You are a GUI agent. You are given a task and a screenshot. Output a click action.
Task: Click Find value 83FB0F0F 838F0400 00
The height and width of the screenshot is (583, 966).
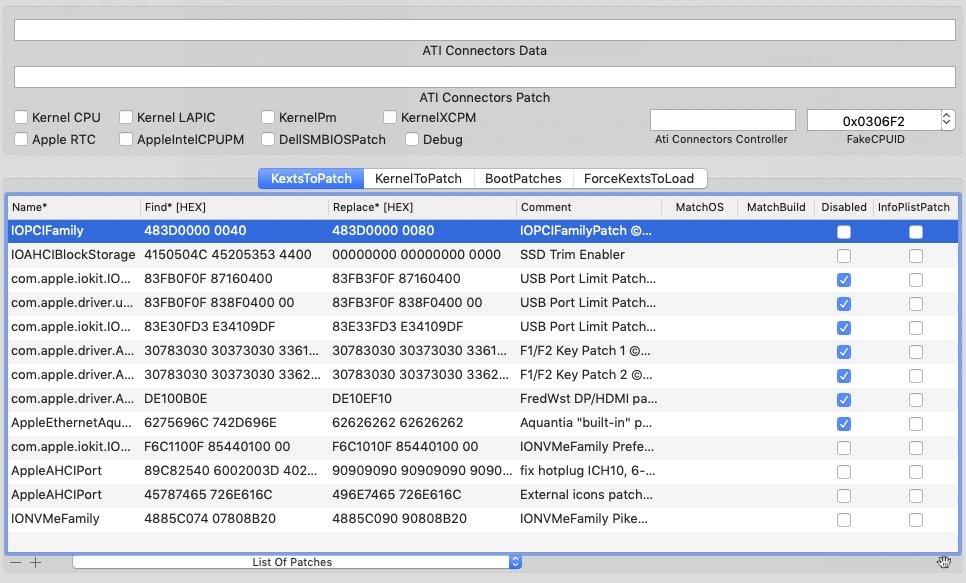point(219,303)
